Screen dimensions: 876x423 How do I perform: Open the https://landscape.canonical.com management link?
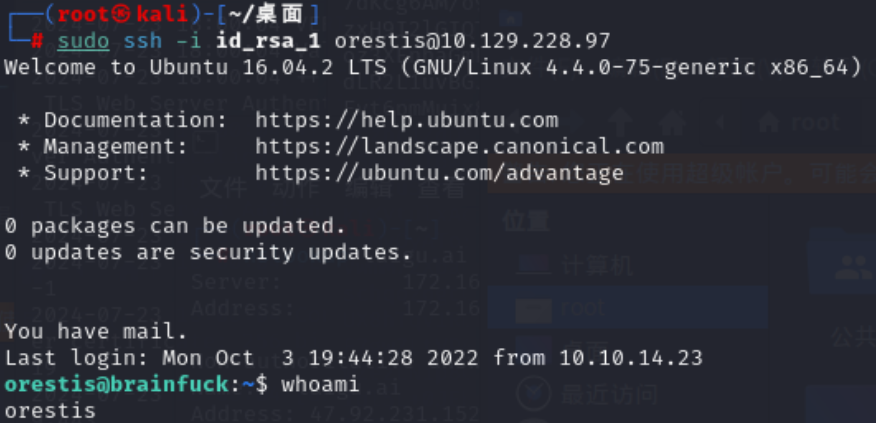[459, 146]
